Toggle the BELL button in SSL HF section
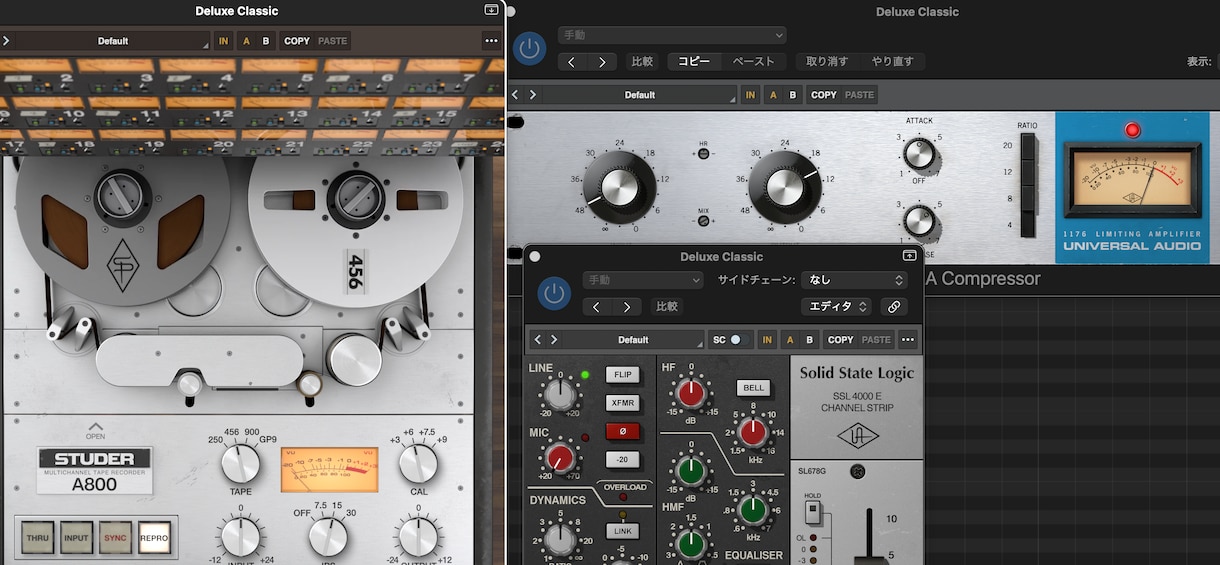Screen dimensions: 1220x565 [x=753, y=388]
